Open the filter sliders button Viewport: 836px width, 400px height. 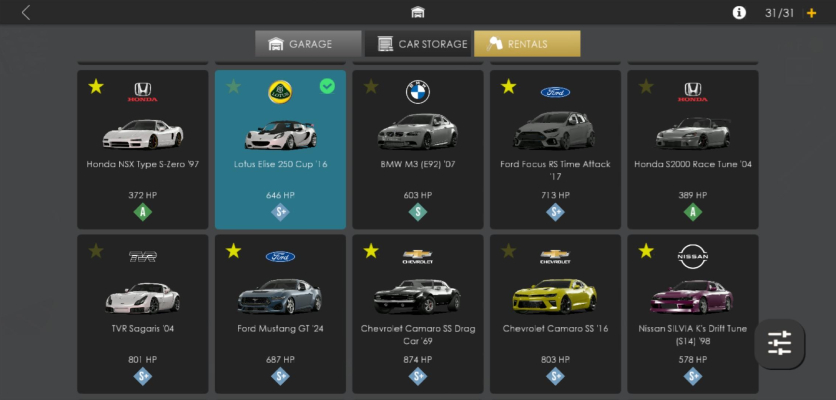(x=779, y=343)
